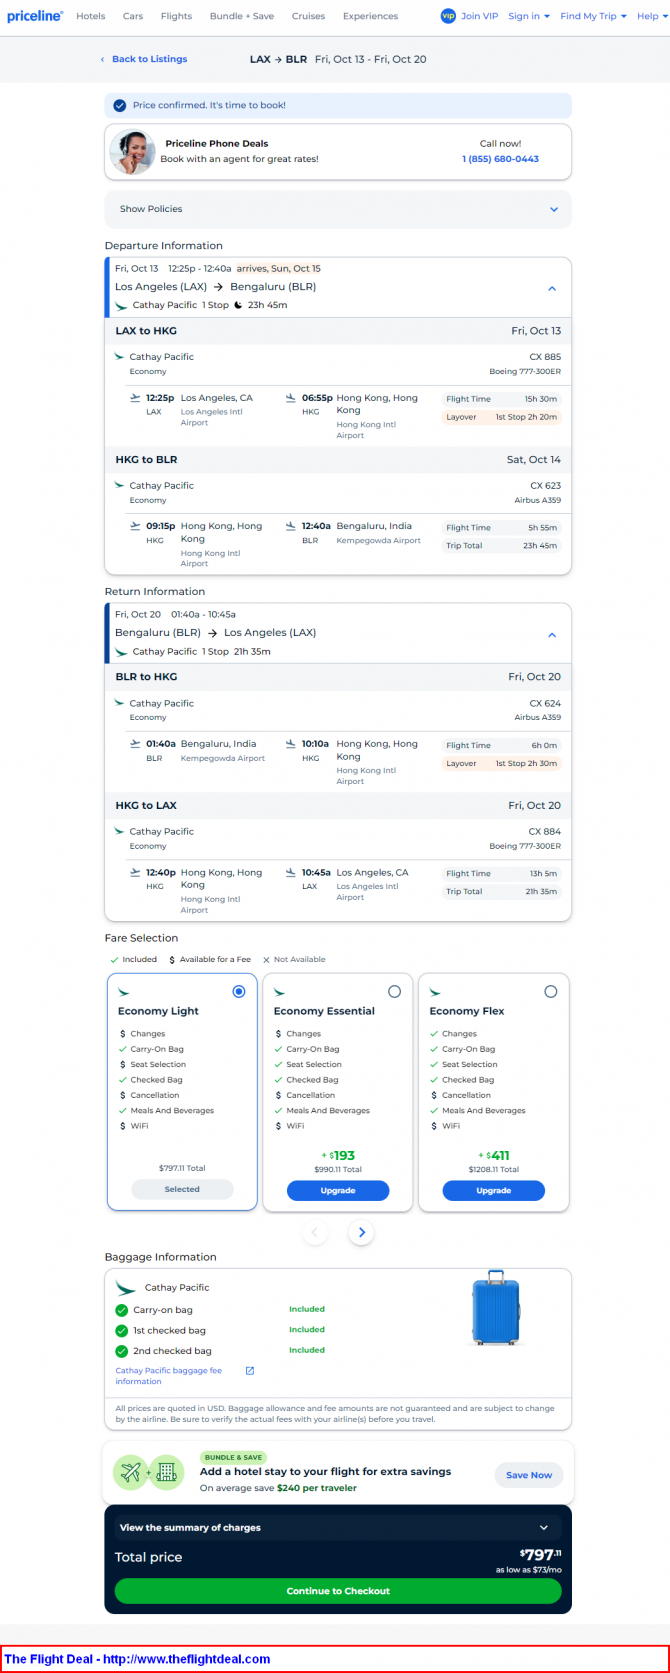The height and width of the screenshot is (1673, 670).
Task: Click the previous fare arrow button
Action: pyautogui.click(x=315, y=1233)
